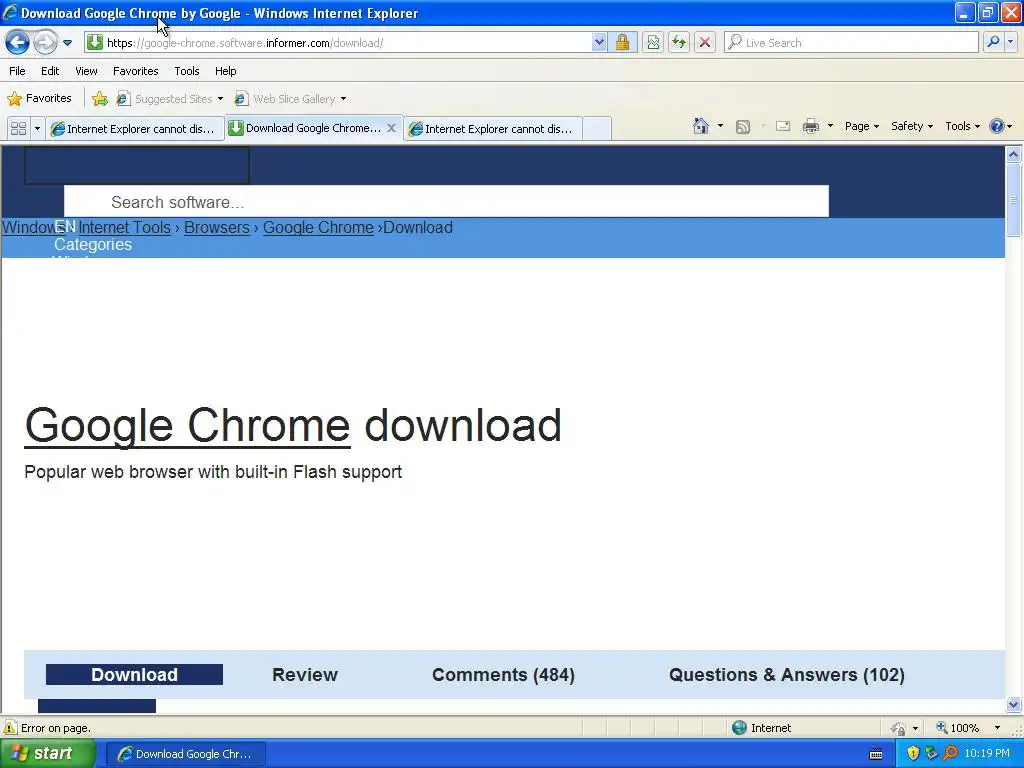Screen dimensions: 1024x768
Task: Click the address bar URL field
Action: point(346,43)
